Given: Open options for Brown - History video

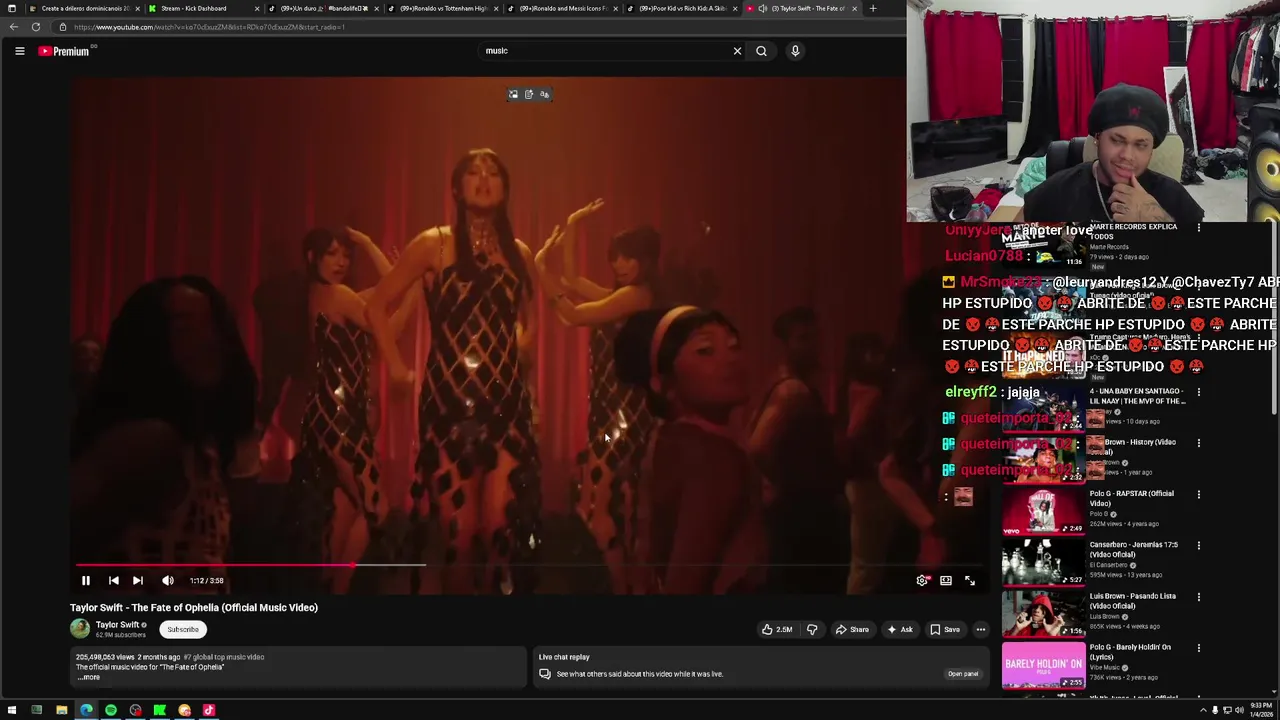Looking at the screenshot, I should pyautogui.click(x=1199, y=443).
